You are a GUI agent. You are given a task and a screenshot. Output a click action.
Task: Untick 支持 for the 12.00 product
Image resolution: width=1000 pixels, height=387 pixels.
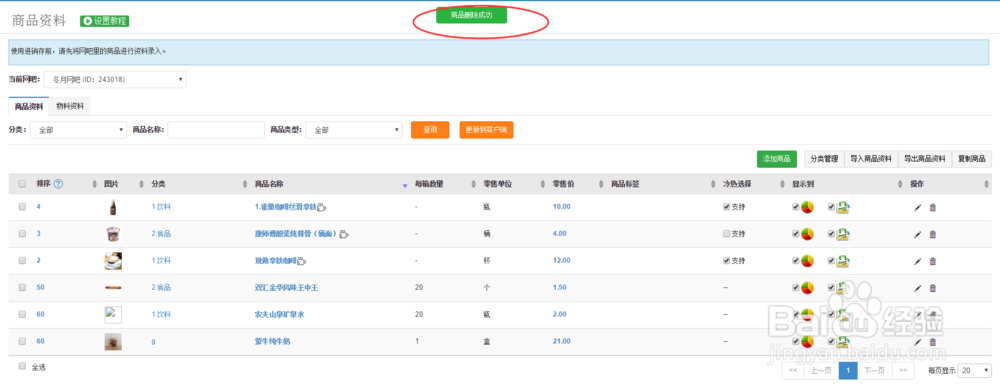click(726, 261)
